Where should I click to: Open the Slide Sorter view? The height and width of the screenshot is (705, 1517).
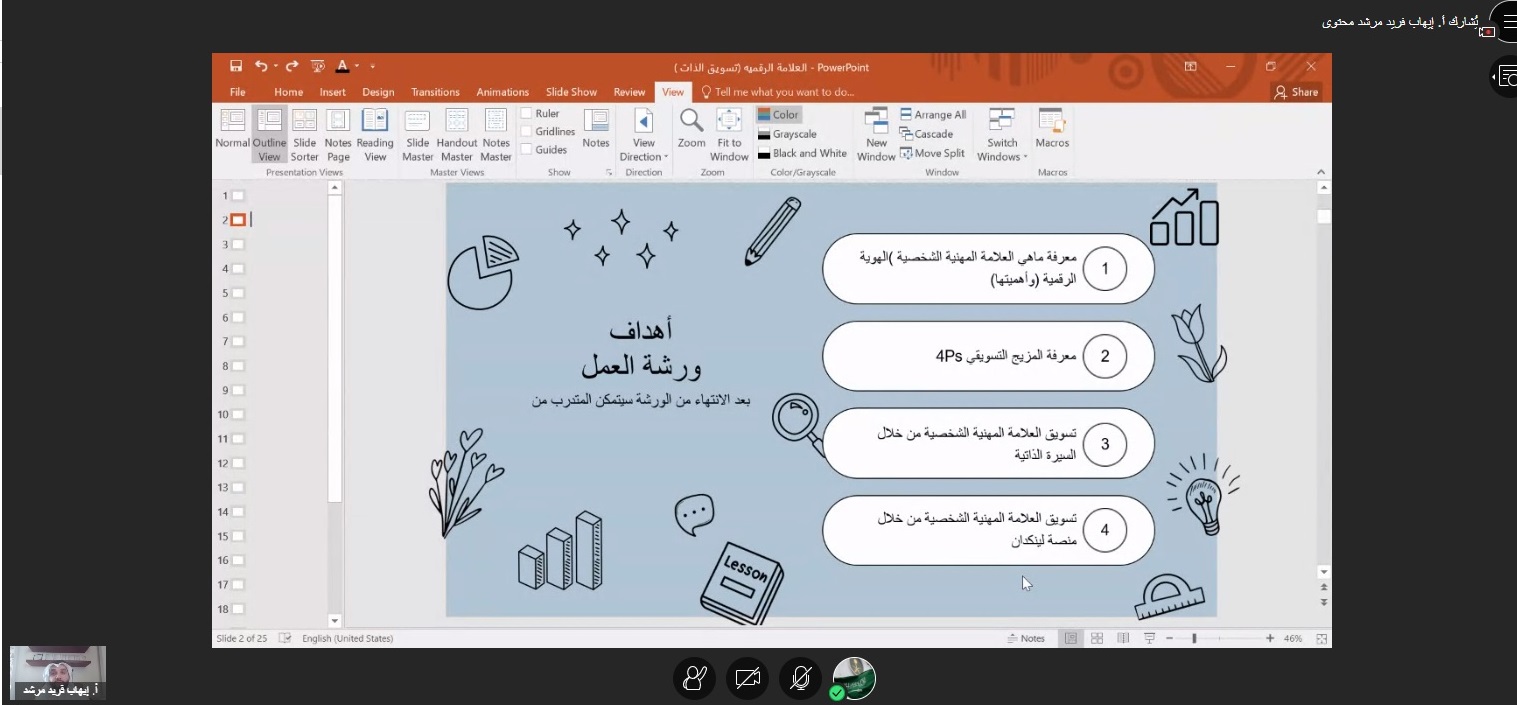(304, 134)
